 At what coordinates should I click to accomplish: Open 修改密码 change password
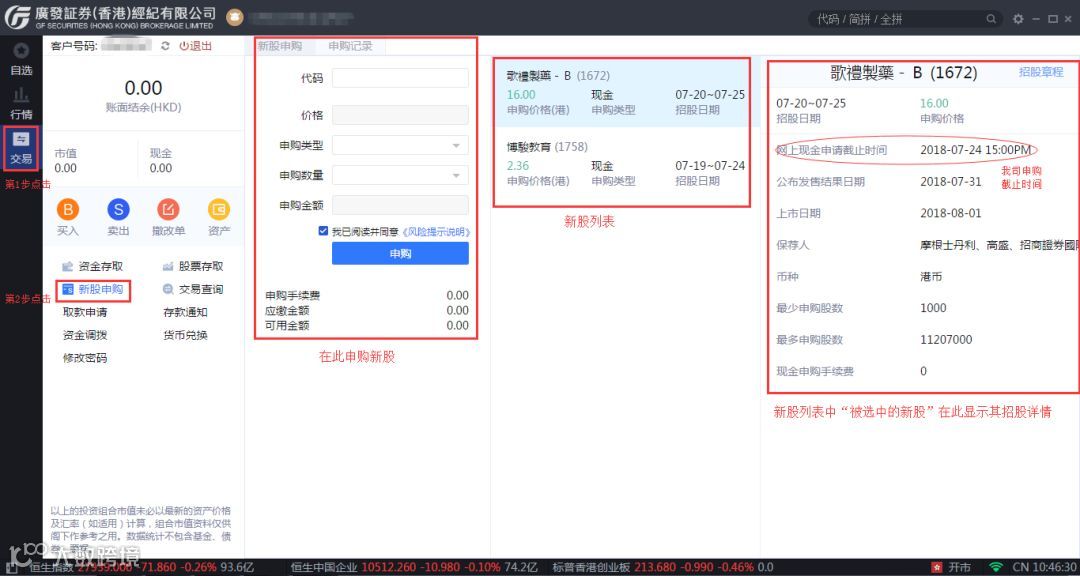point(85,358)
